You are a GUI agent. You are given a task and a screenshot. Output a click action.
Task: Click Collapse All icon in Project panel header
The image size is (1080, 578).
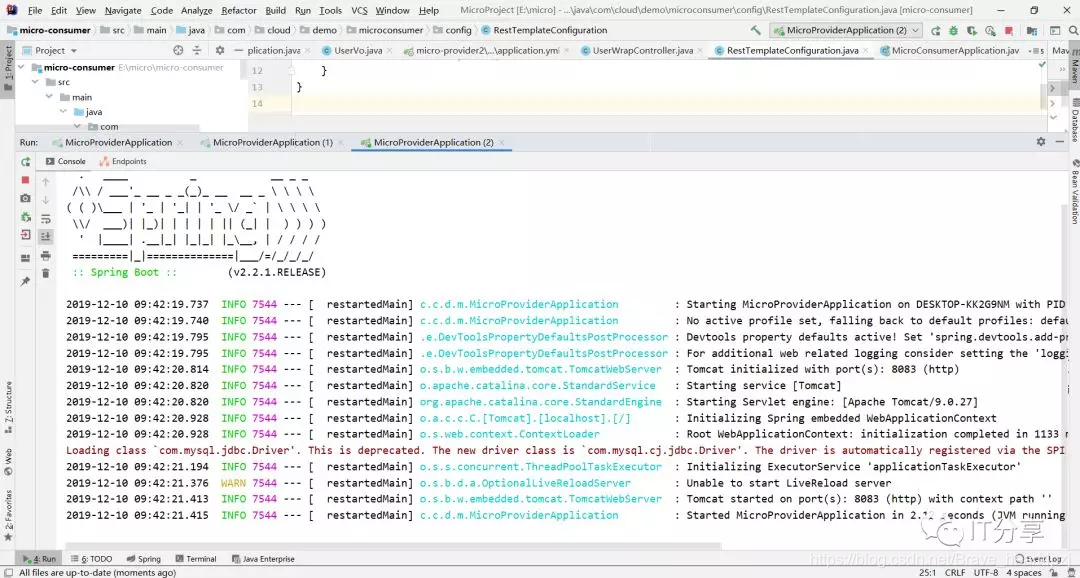(x=197, y=50)
